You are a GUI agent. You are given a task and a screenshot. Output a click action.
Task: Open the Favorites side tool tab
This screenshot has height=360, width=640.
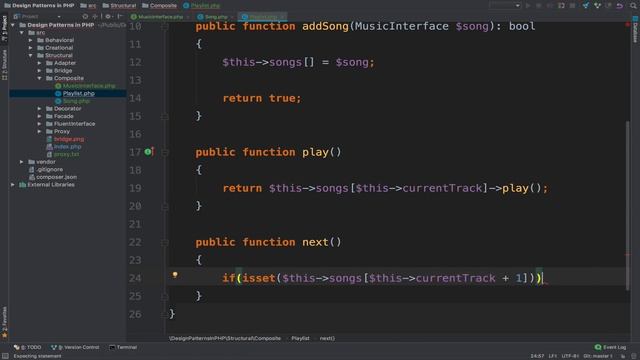[4, 322]
